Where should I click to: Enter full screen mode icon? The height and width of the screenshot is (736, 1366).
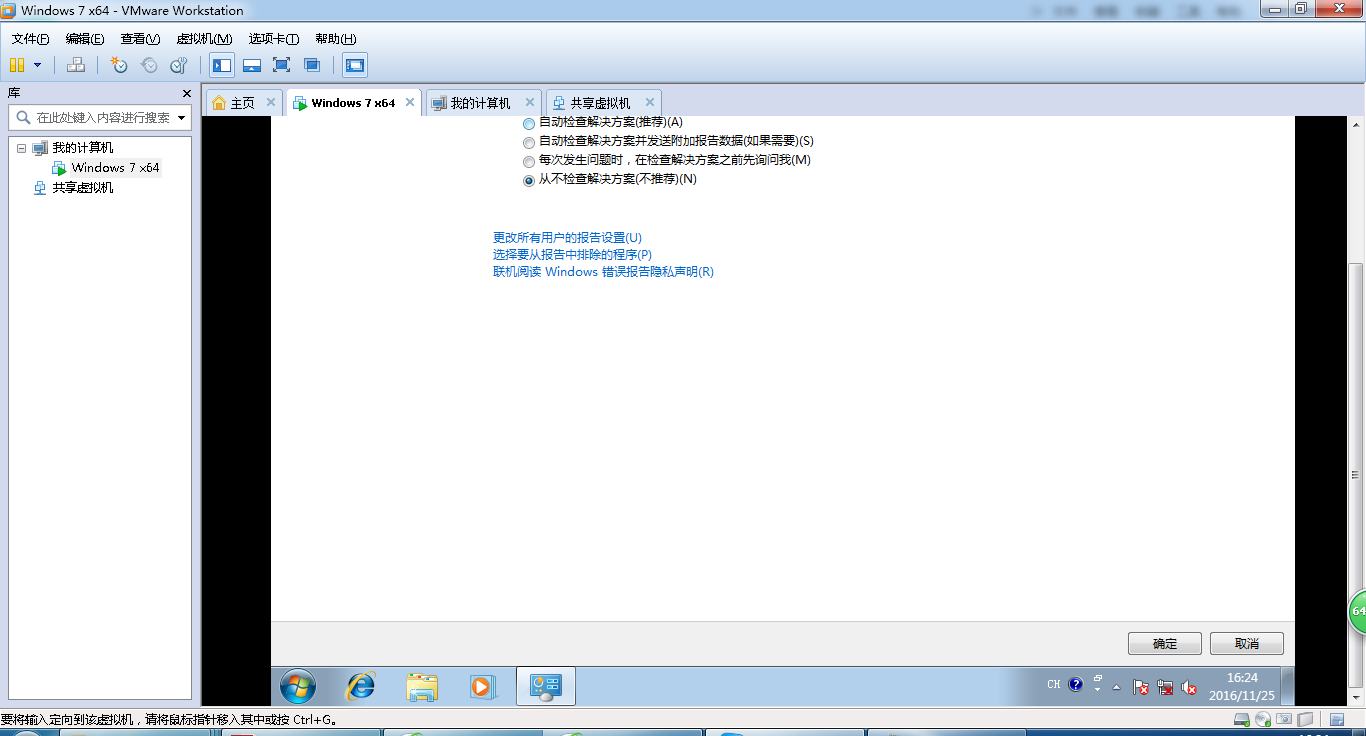[282, 65]
